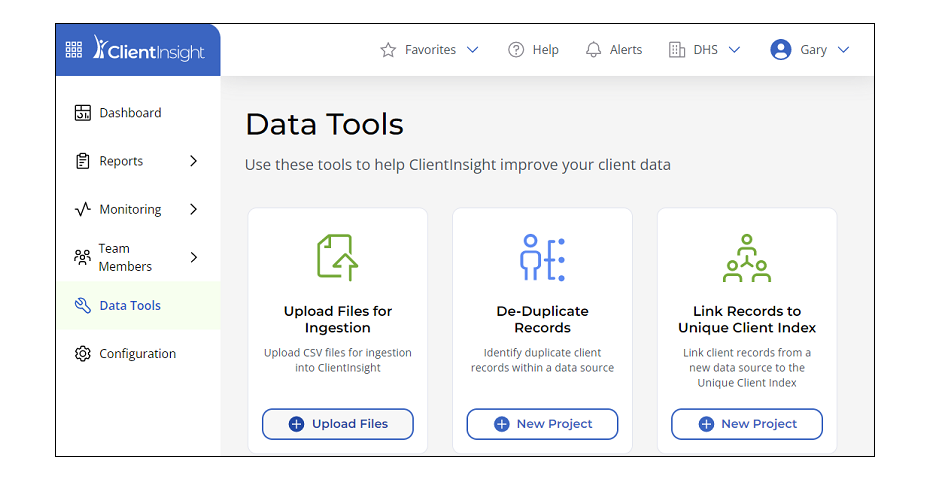Viewport: 930px width, 489px height.
Task: Expand the Reports sidebar submenu
Action: pos(193,161)
